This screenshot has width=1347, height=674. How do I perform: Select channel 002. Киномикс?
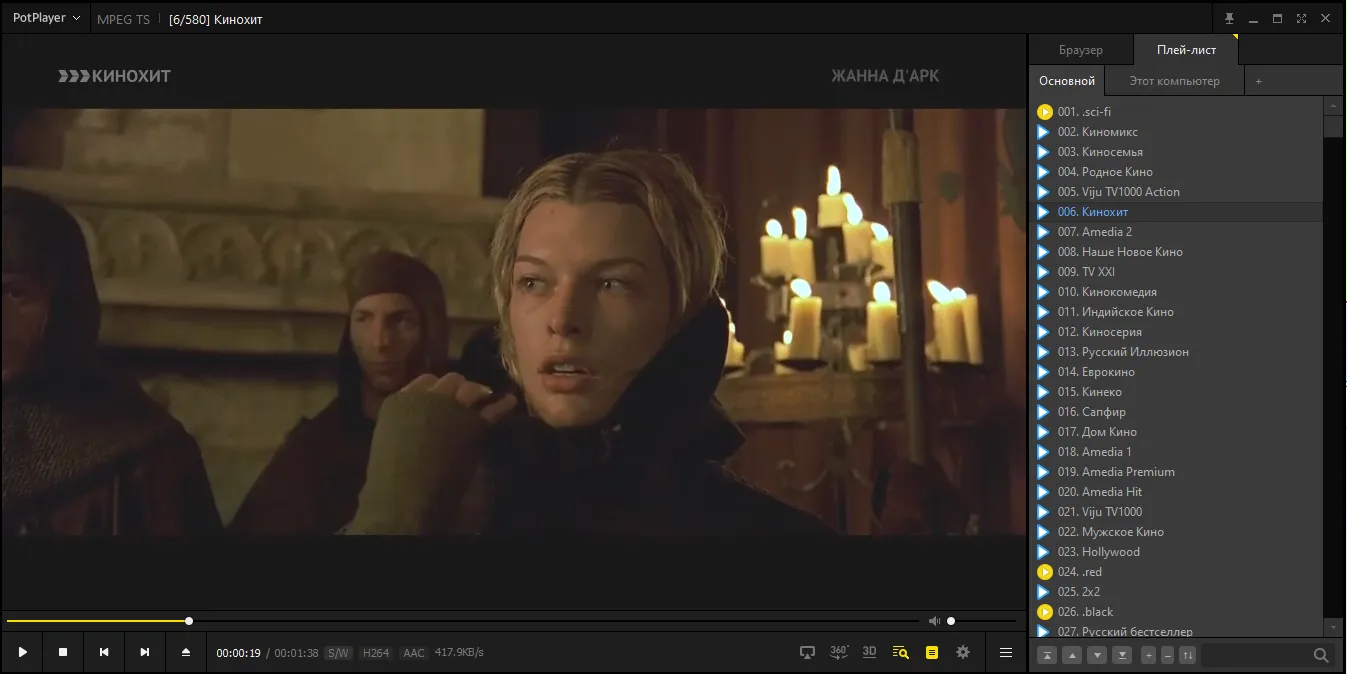click(x=1176, y=132)
